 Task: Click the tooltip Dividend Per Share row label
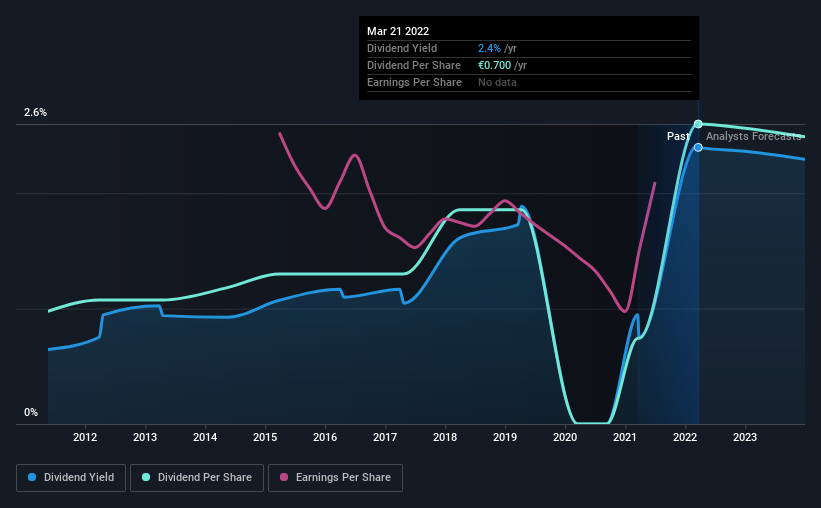pyautogui.click(x=414, y=65)
